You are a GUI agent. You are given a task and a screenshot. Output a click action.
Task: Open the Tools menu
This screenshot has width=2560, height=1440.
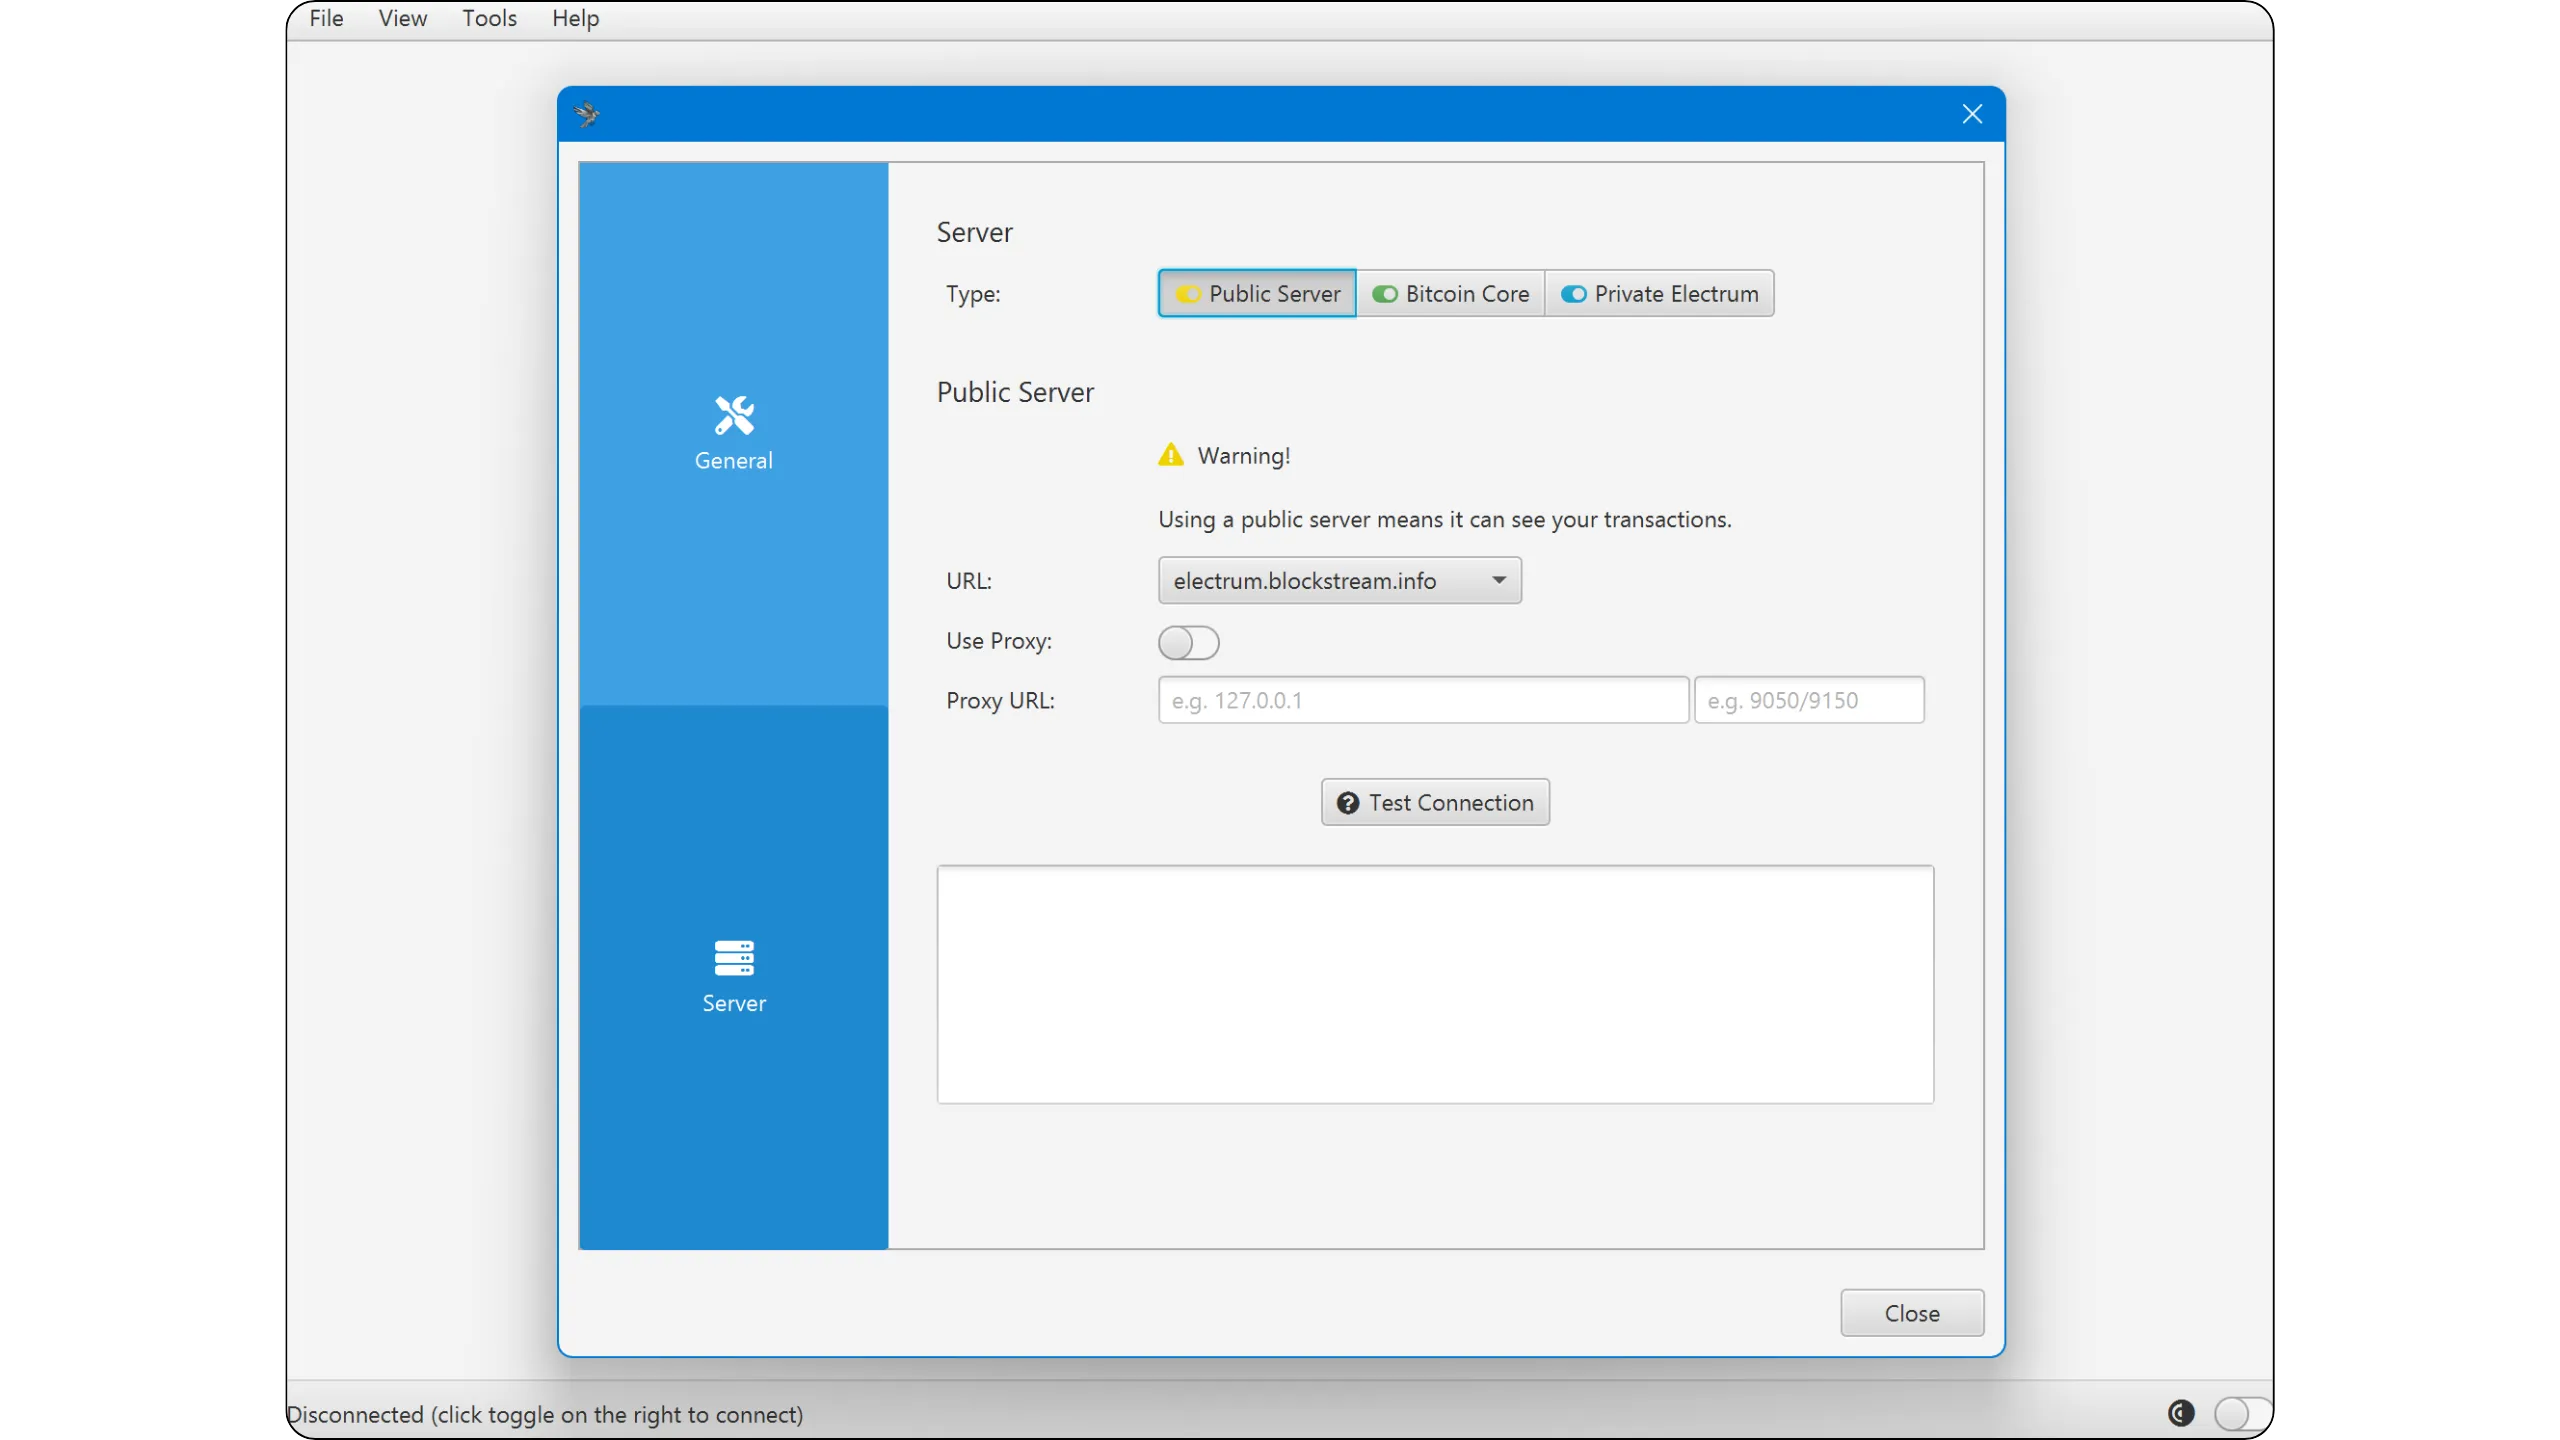click(x=489, y=18)
